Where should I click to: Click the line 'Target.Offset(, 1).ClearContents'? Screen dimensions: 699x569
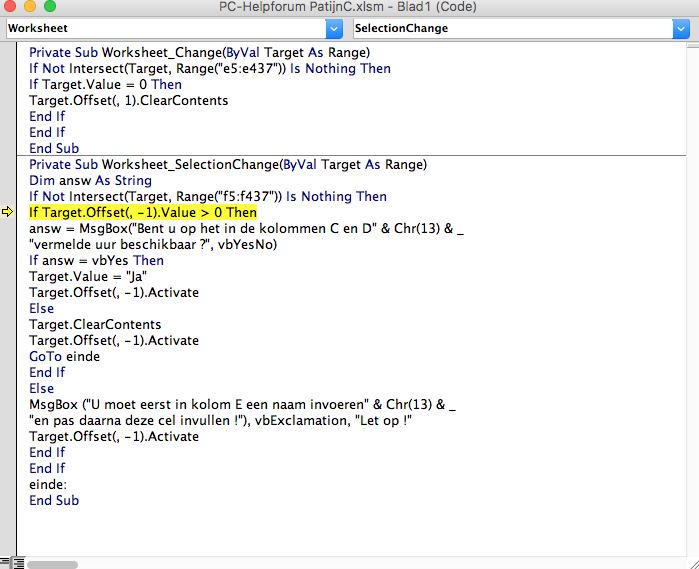tap(128, 101)
